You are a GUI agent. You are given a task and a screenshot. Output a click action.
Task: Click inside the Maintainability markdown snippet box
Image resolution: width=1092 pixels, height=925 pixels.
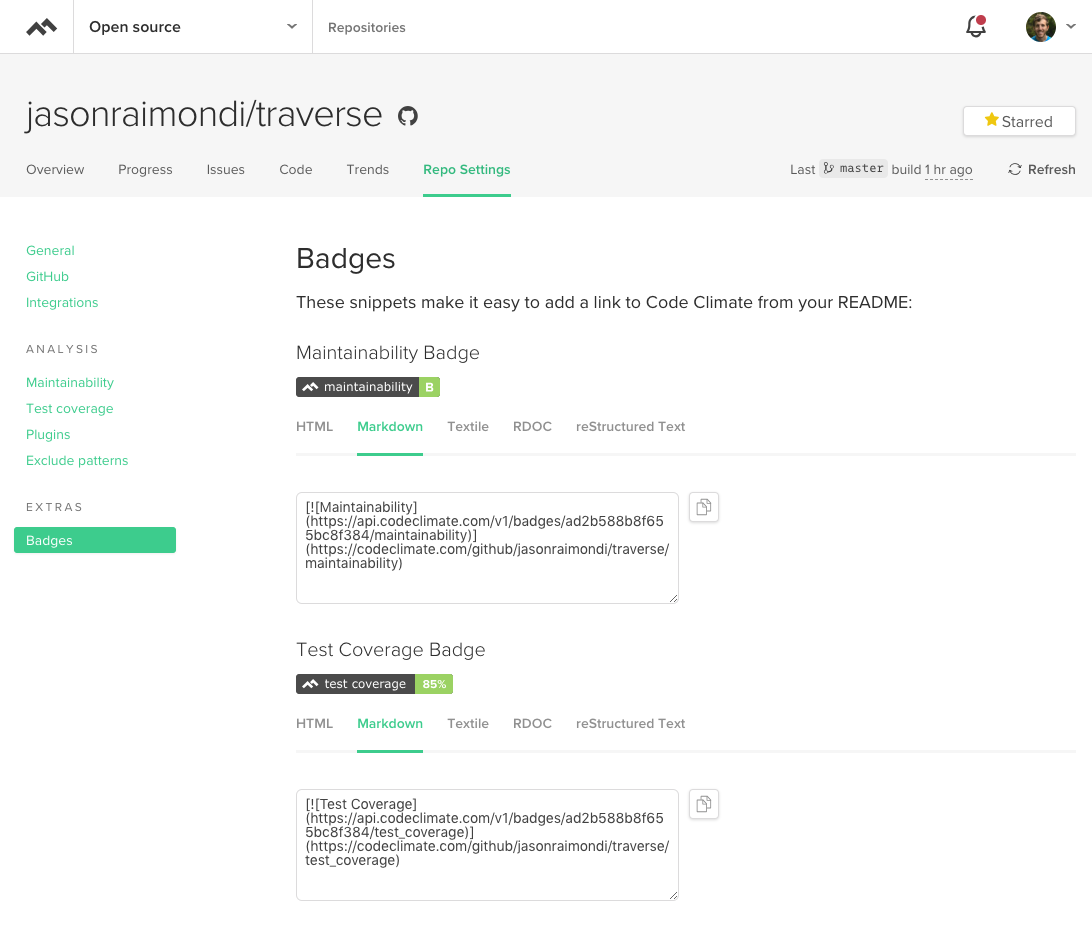[487, 548]
